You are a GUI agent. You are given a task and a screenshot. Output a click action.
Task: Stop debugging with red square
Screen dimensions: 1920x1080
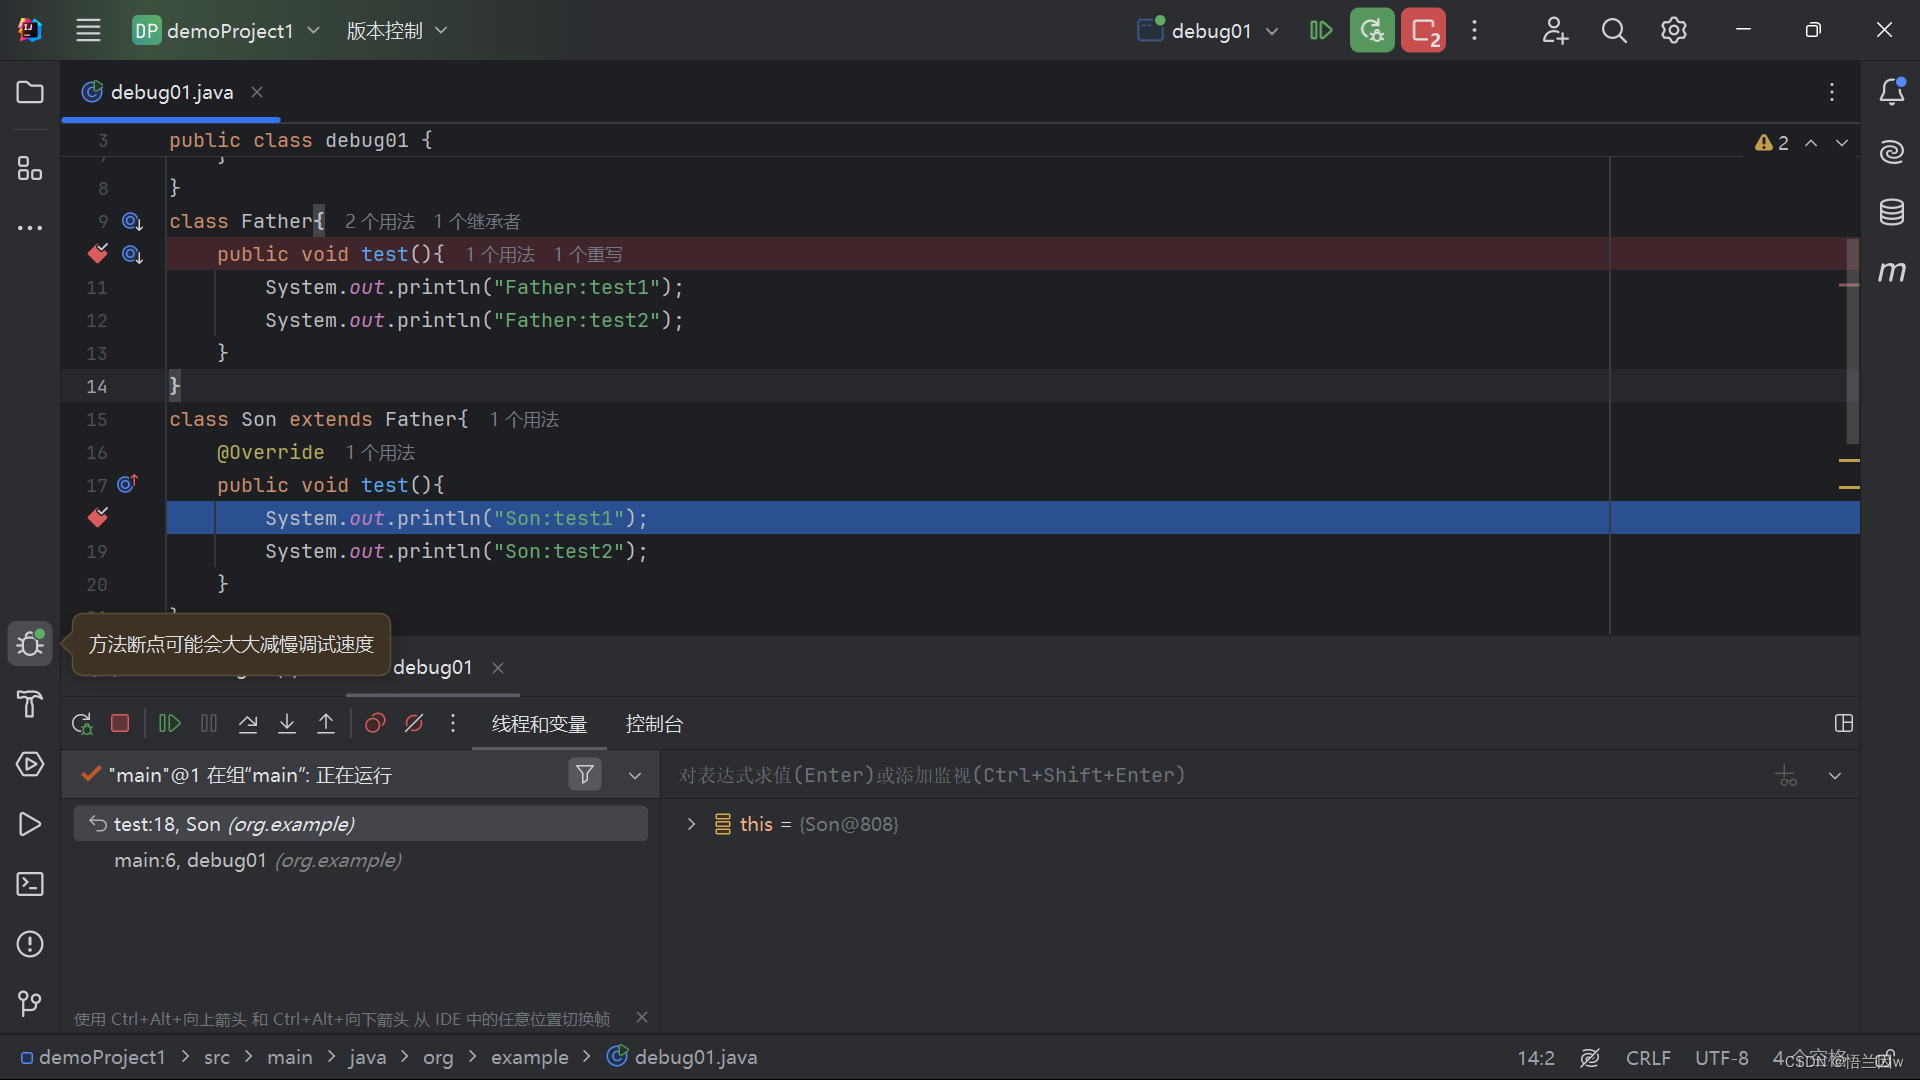pos(120,723)
